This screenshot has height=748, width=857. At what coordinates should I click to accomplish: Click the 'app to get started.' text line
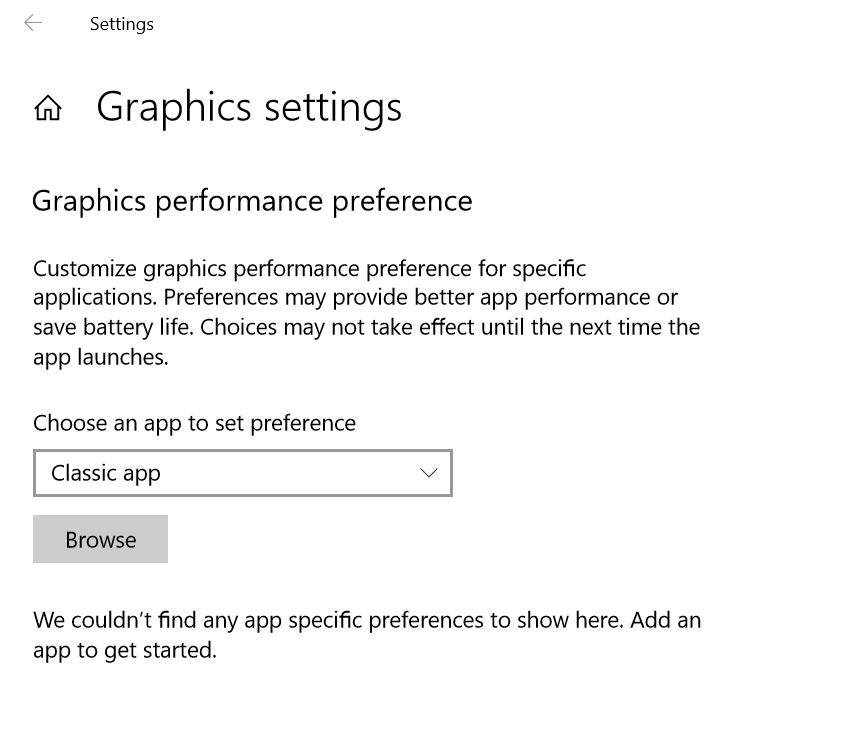124,650
